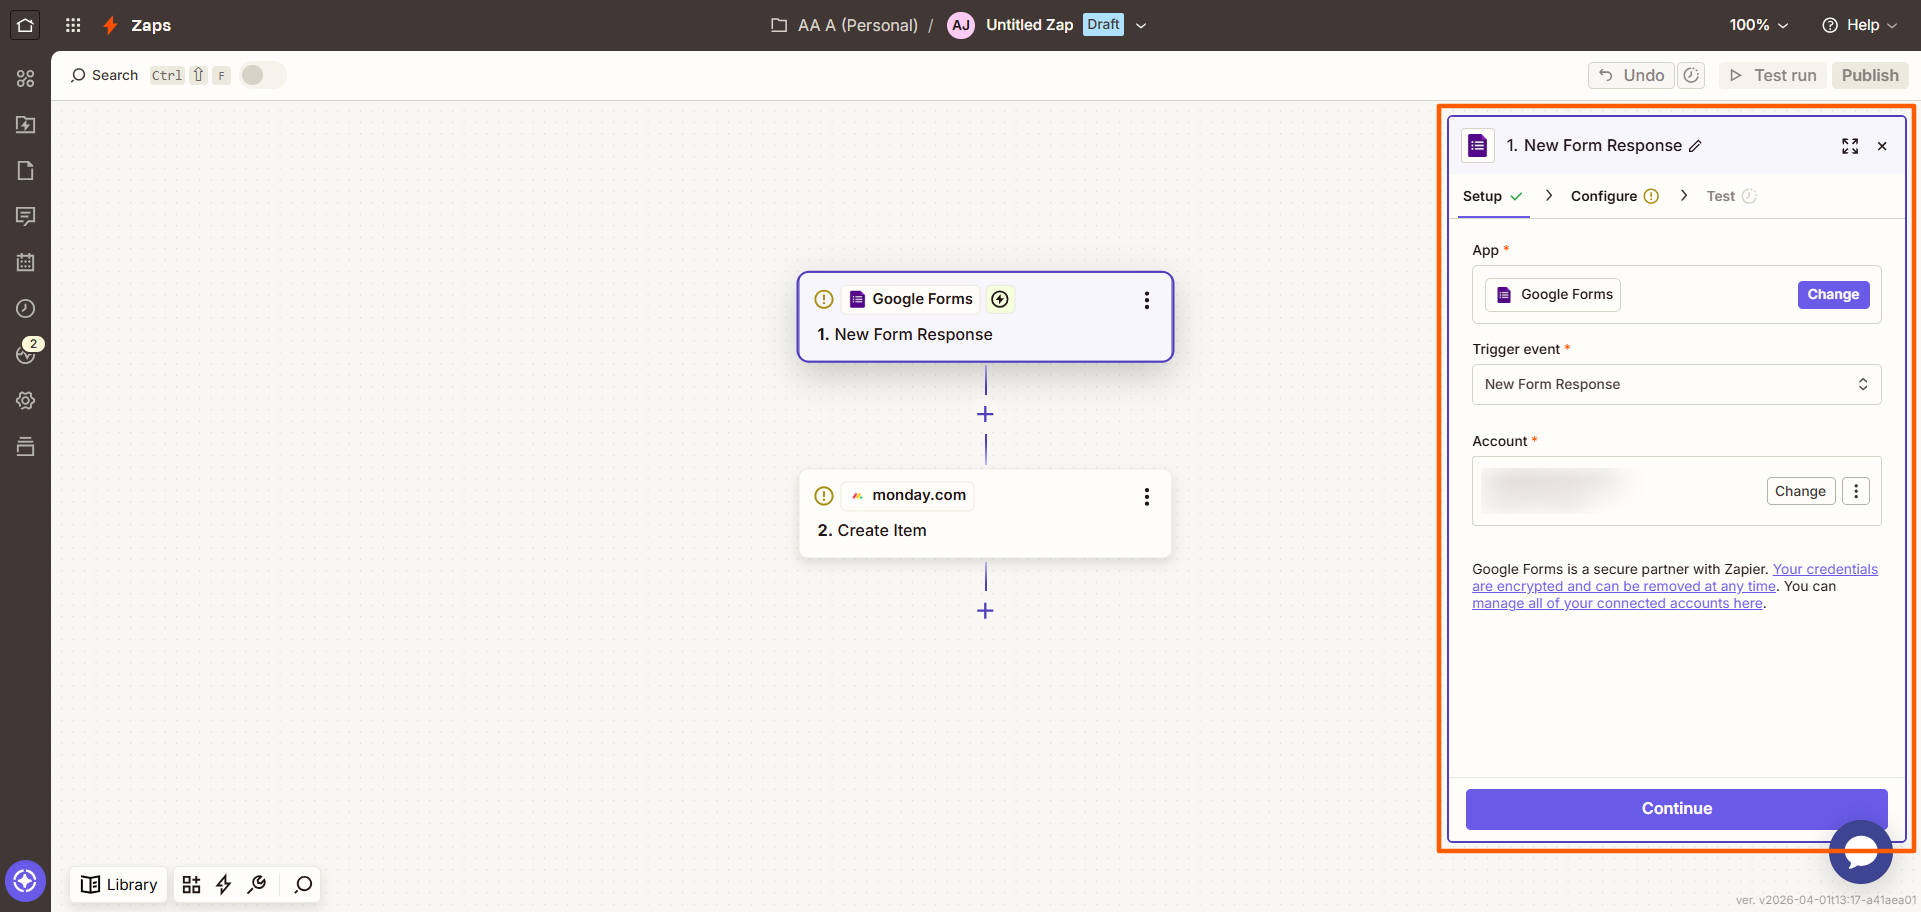Open the Help menu
Viewport: 1921px width, 912px height.
point(1858,25)
